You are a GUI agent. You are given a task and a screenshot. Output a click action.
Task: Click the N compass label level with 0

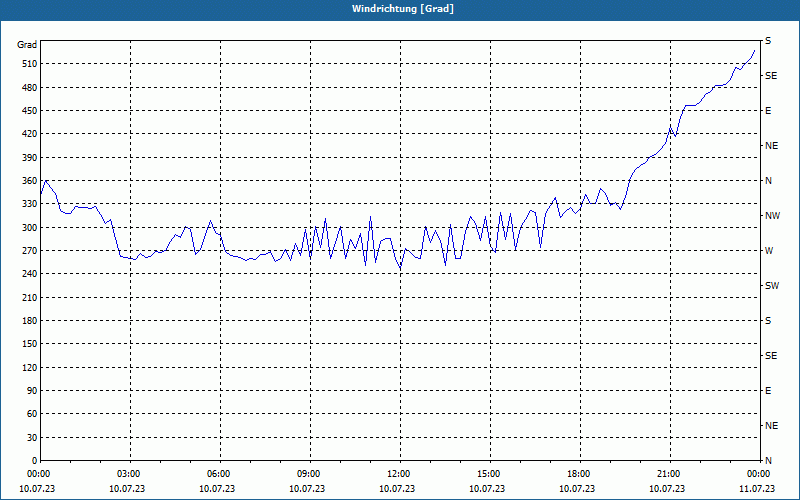click(x=768, y=461)
